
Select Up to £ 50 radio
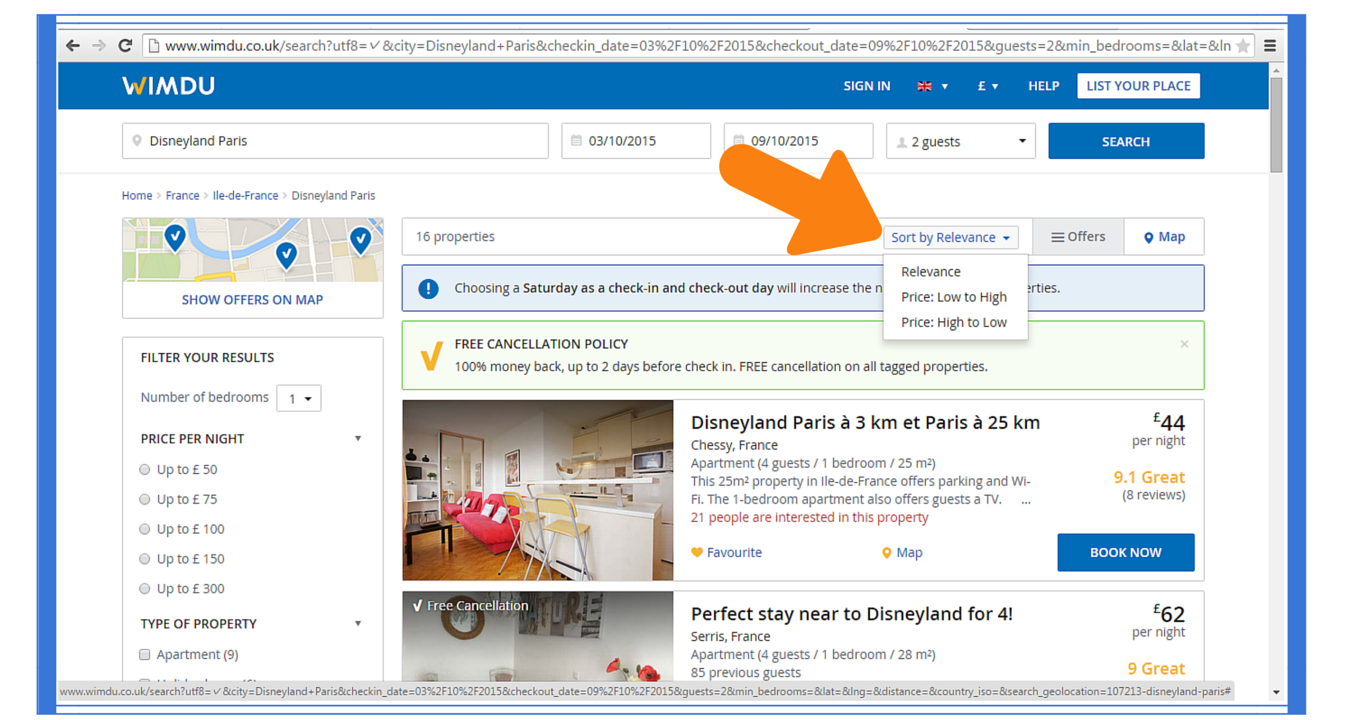(145, 469)
